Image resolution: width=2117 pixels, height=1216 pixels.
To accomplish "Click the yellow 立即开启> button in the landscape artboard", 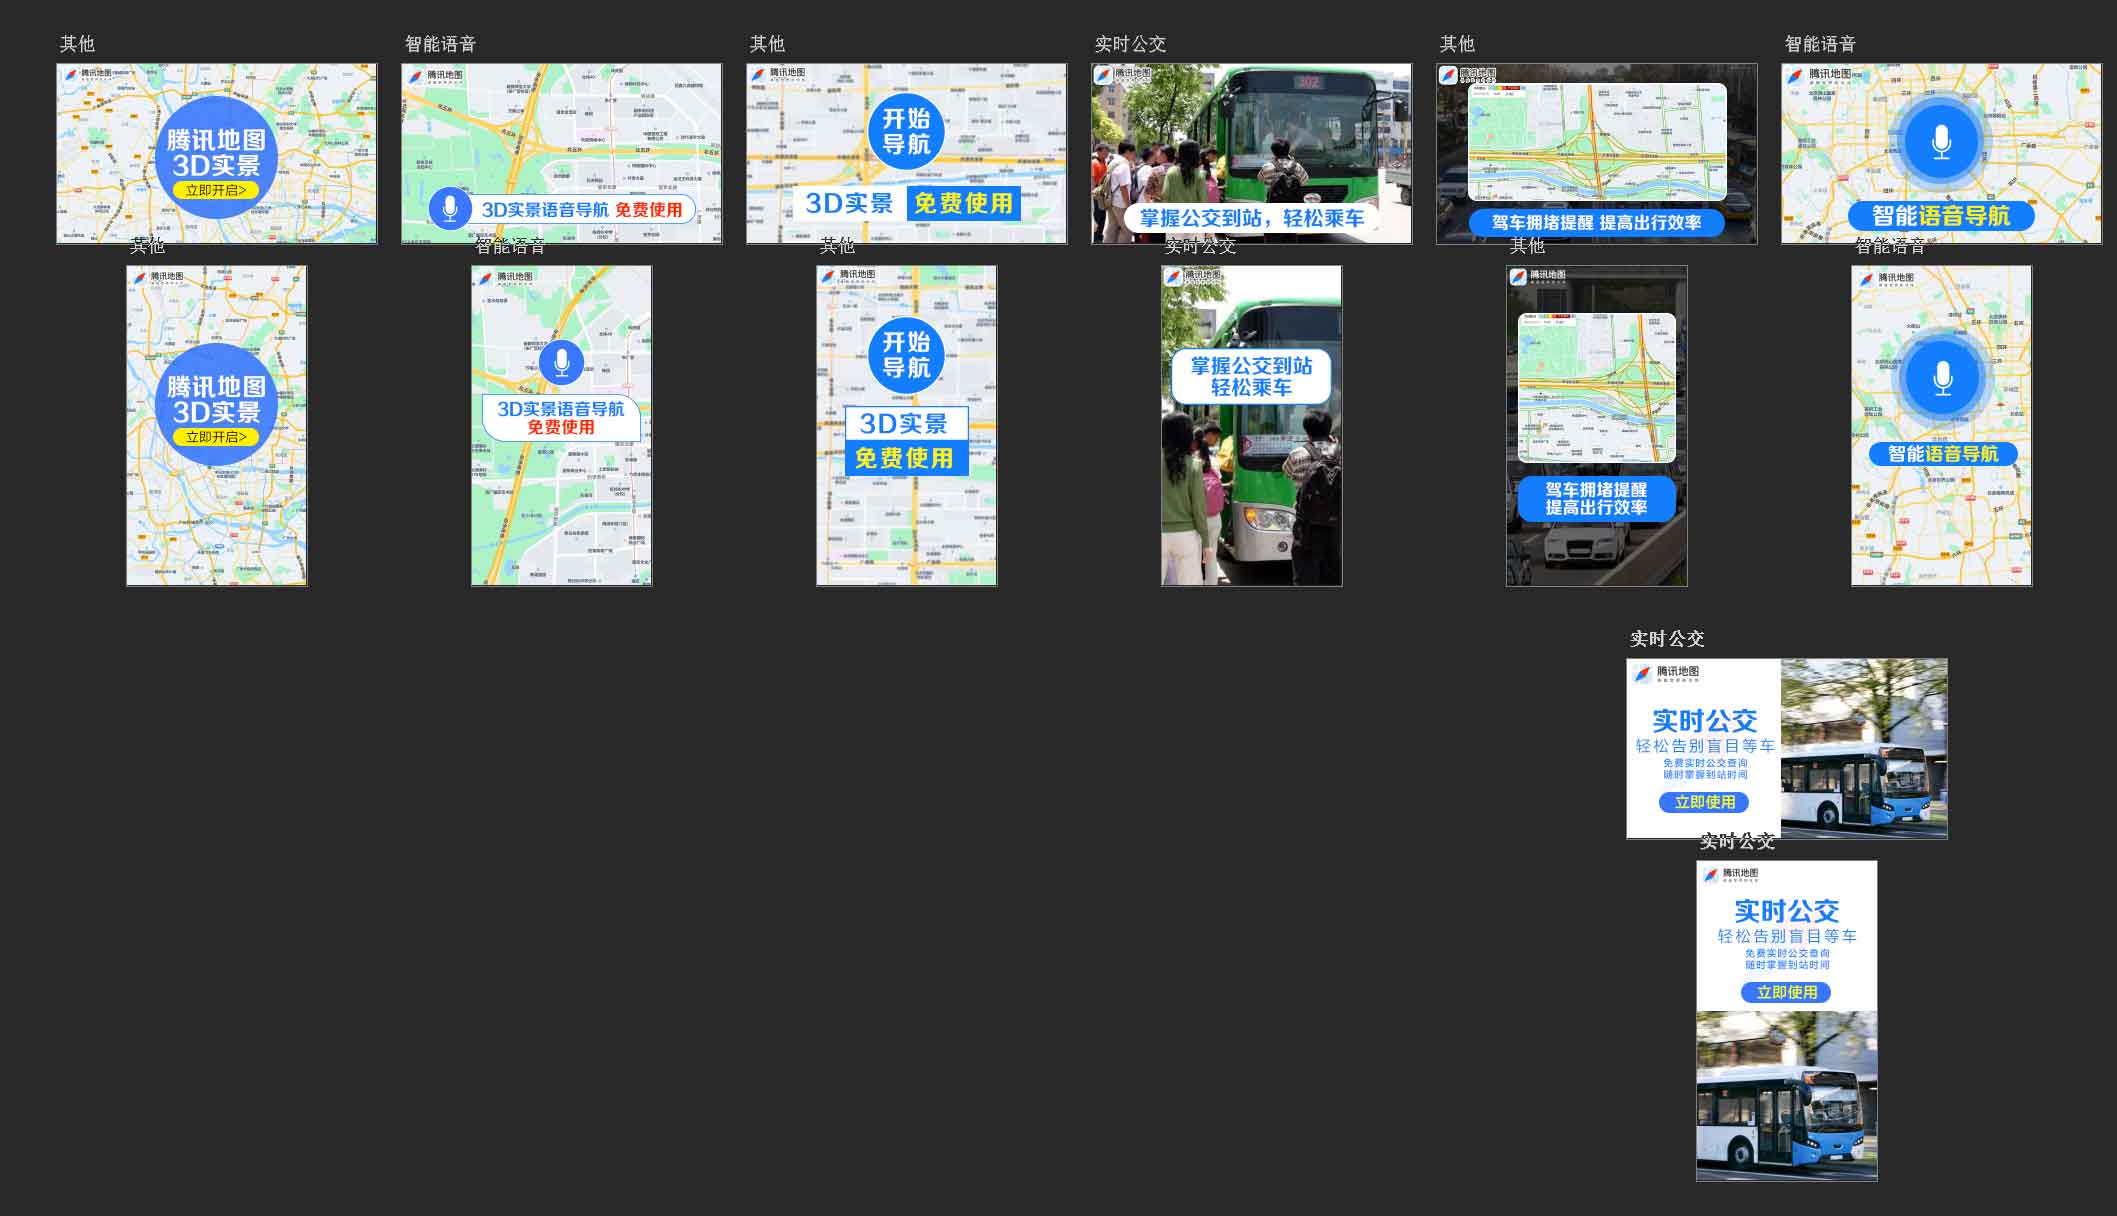I will point(216,190).
